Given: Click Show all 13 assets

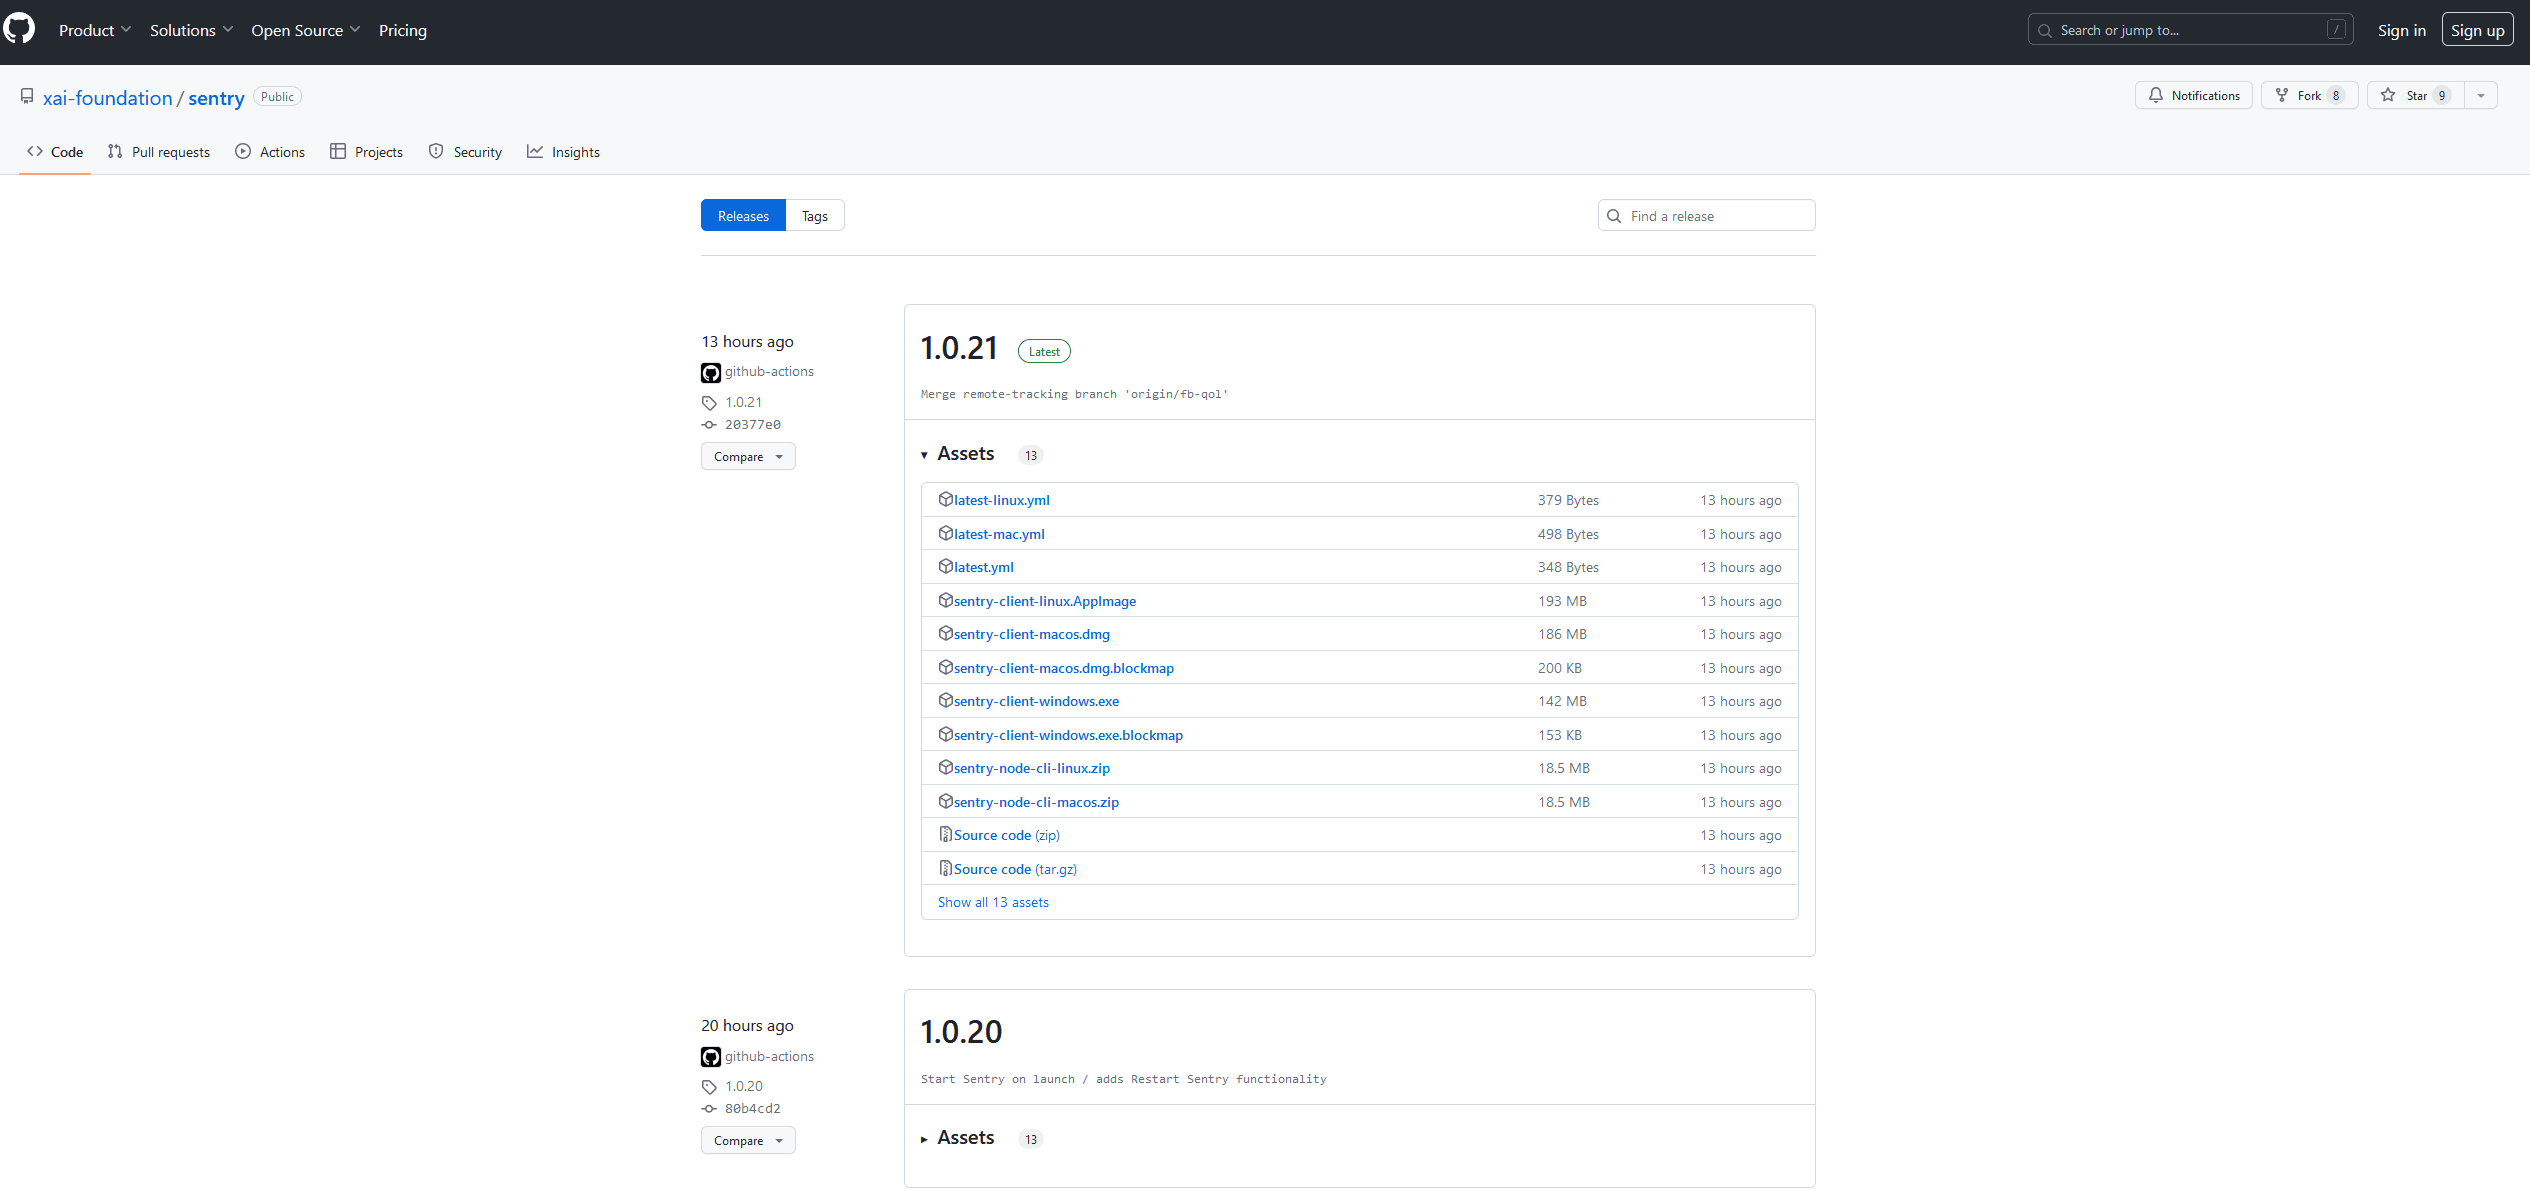Looking at the screenshot, I should click(x=993, y=902).
